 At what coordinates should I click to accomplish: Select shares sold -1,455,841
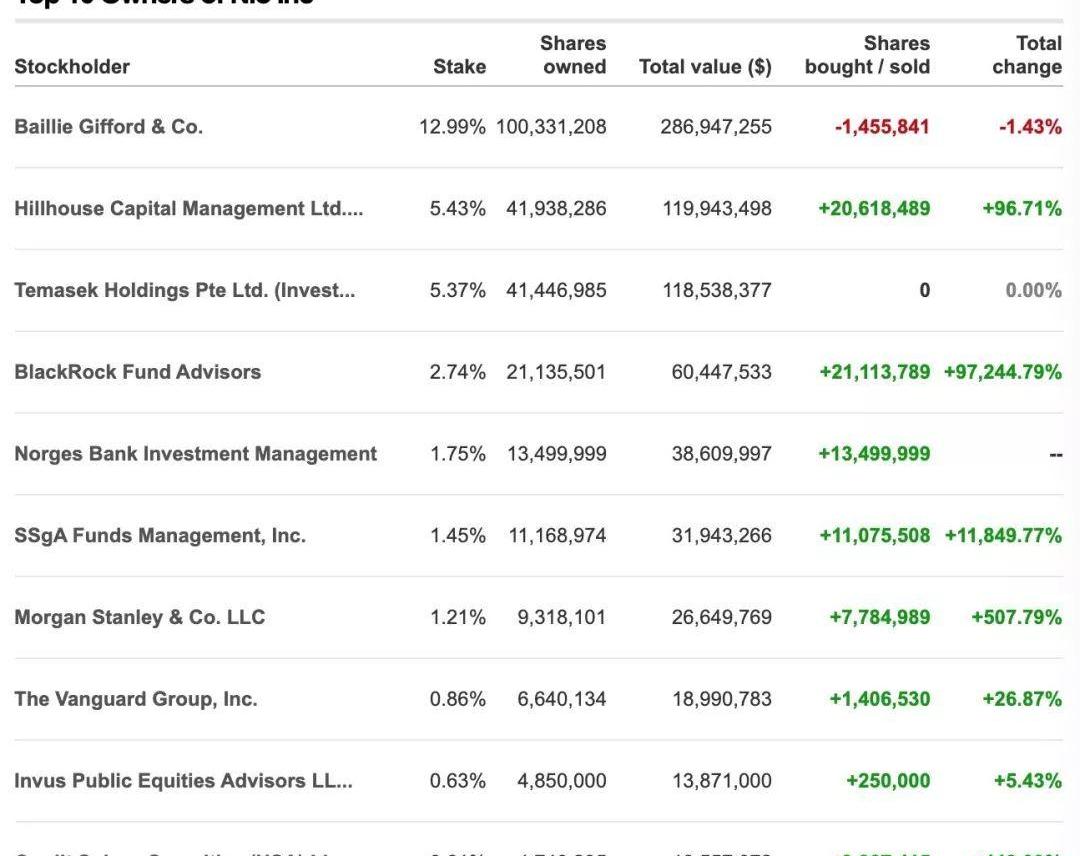click(x=882, y=127)
